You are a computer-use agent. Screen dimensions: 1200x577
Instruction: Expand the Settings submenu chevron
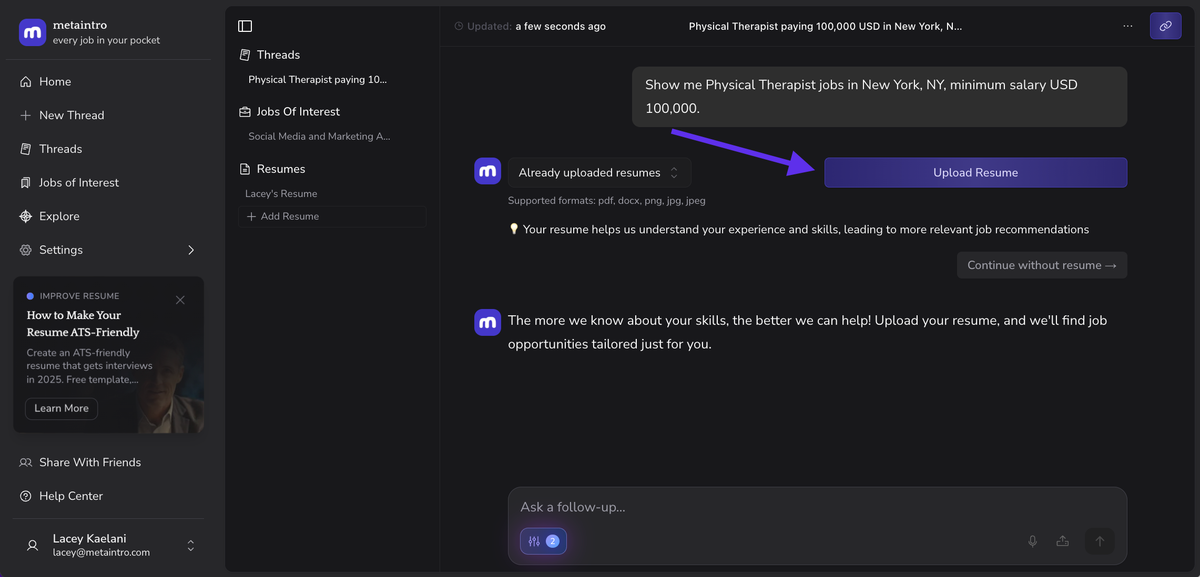click(x=191, y=250)
